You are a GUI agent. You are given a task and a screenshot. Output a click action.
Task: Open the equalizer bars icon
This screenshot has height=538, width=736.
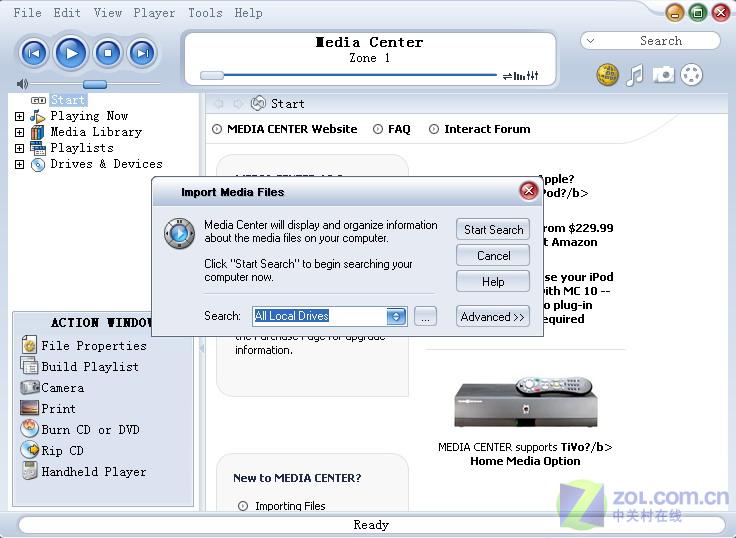pos(519,76)
